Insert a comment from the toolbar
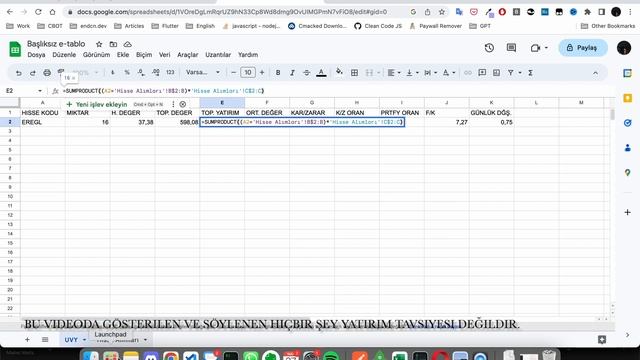The width and height of the screenshot is (640, 360). [x=482, y=73]
